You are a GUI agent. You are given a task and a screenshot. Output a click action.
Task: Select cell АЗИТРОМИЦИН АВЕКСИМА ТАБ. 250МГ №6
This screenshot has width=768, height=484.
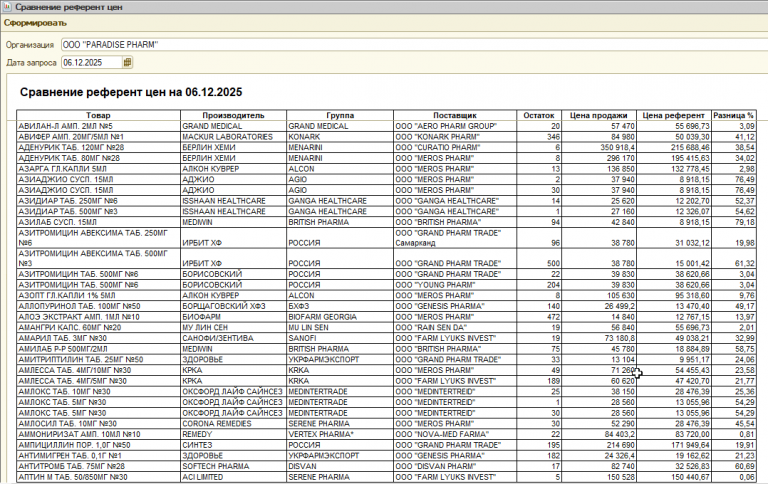click(x=98, y=238)
